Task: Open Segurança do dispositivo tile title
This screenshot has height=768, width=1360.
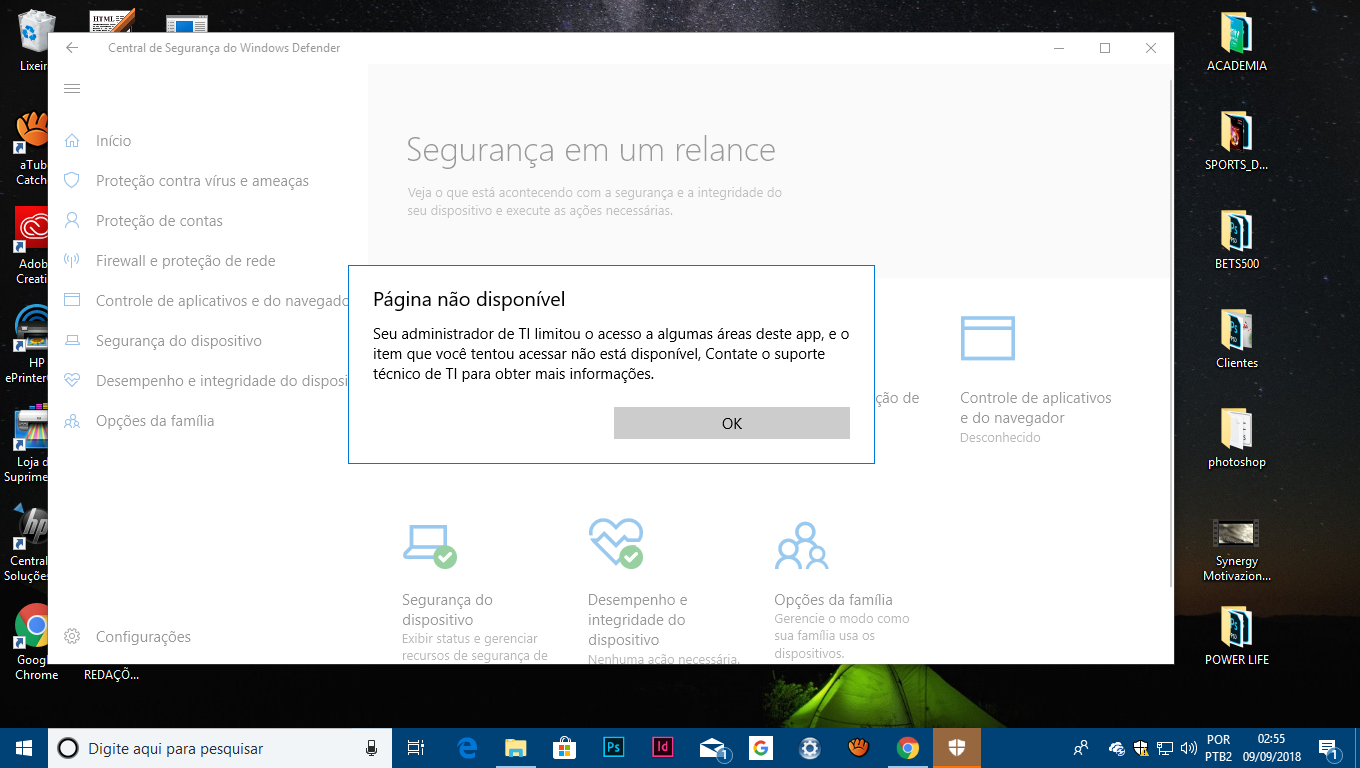Action: [447, 610]
